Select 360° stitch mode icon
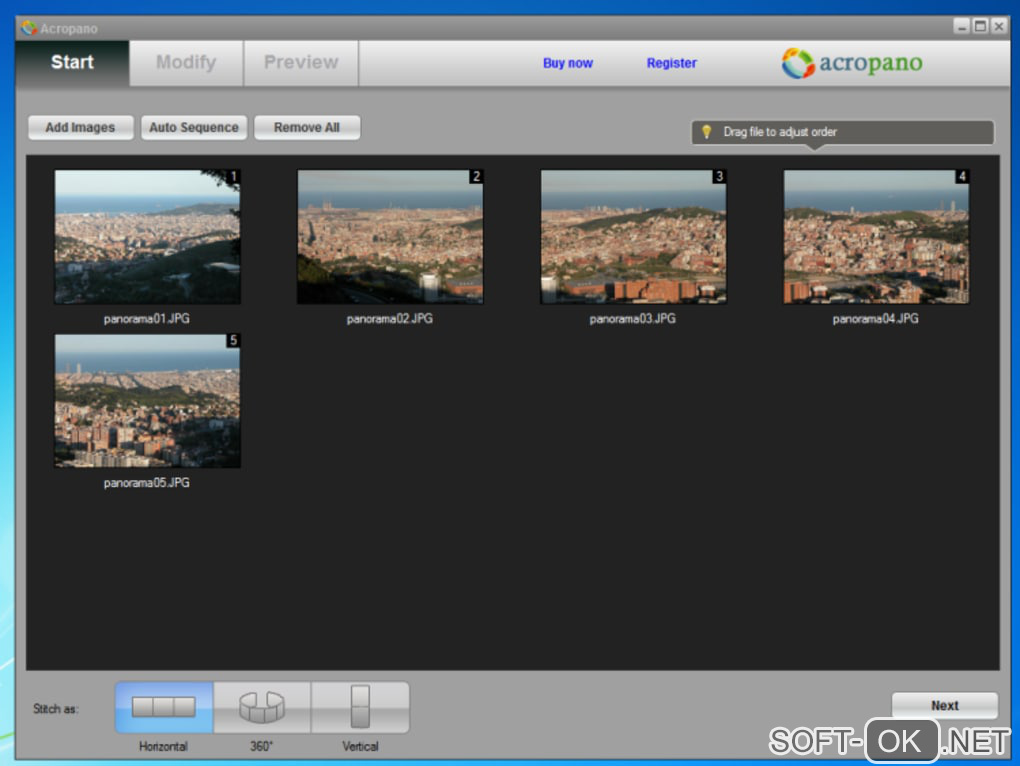1020x766 pixels. [262, 707]
